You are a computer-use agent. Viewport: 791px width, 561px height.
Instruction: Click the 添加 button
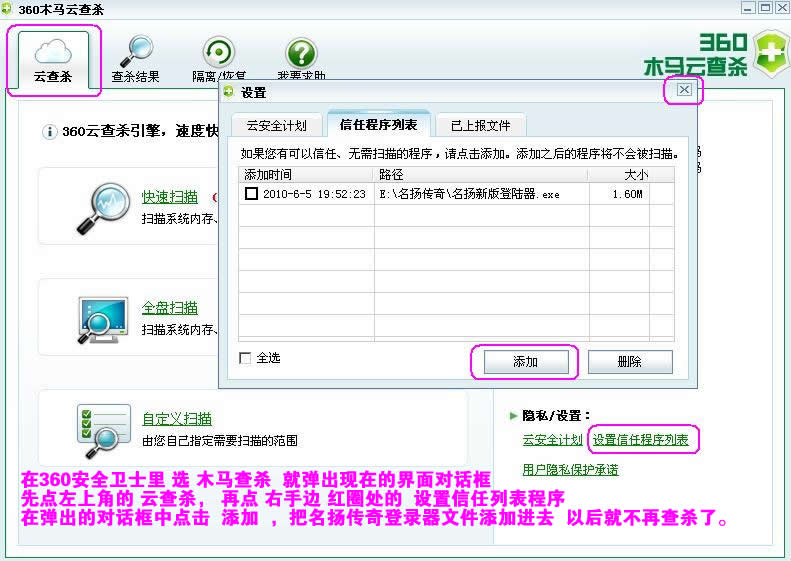coord(525,362)
